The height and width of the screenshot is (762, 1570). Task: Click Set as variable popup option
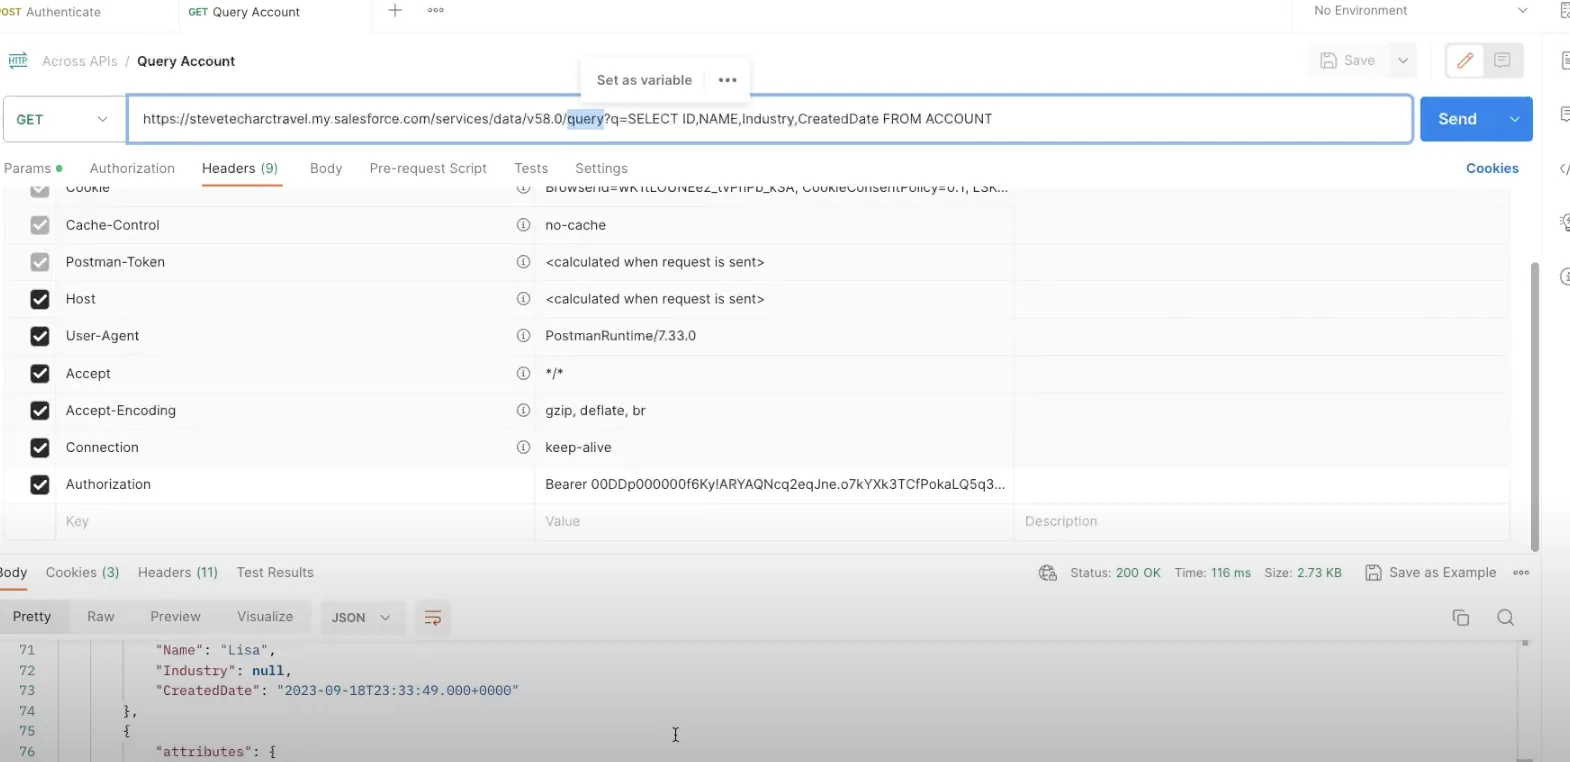pos(644,80)
